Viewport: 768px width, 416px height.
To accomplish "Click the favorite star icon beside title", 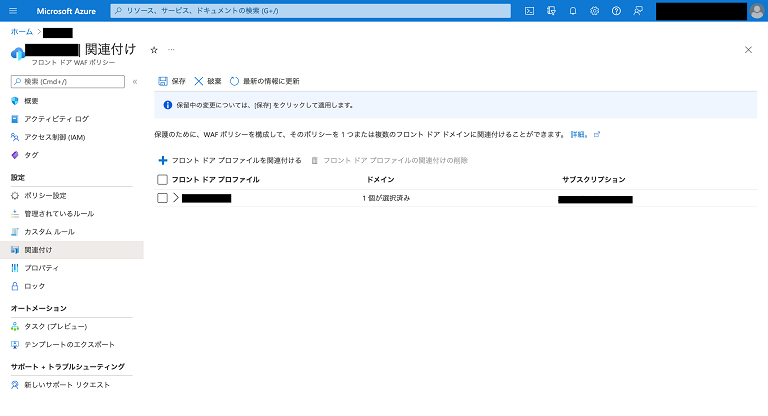I will pyautogui.click(x=154, y=49).
